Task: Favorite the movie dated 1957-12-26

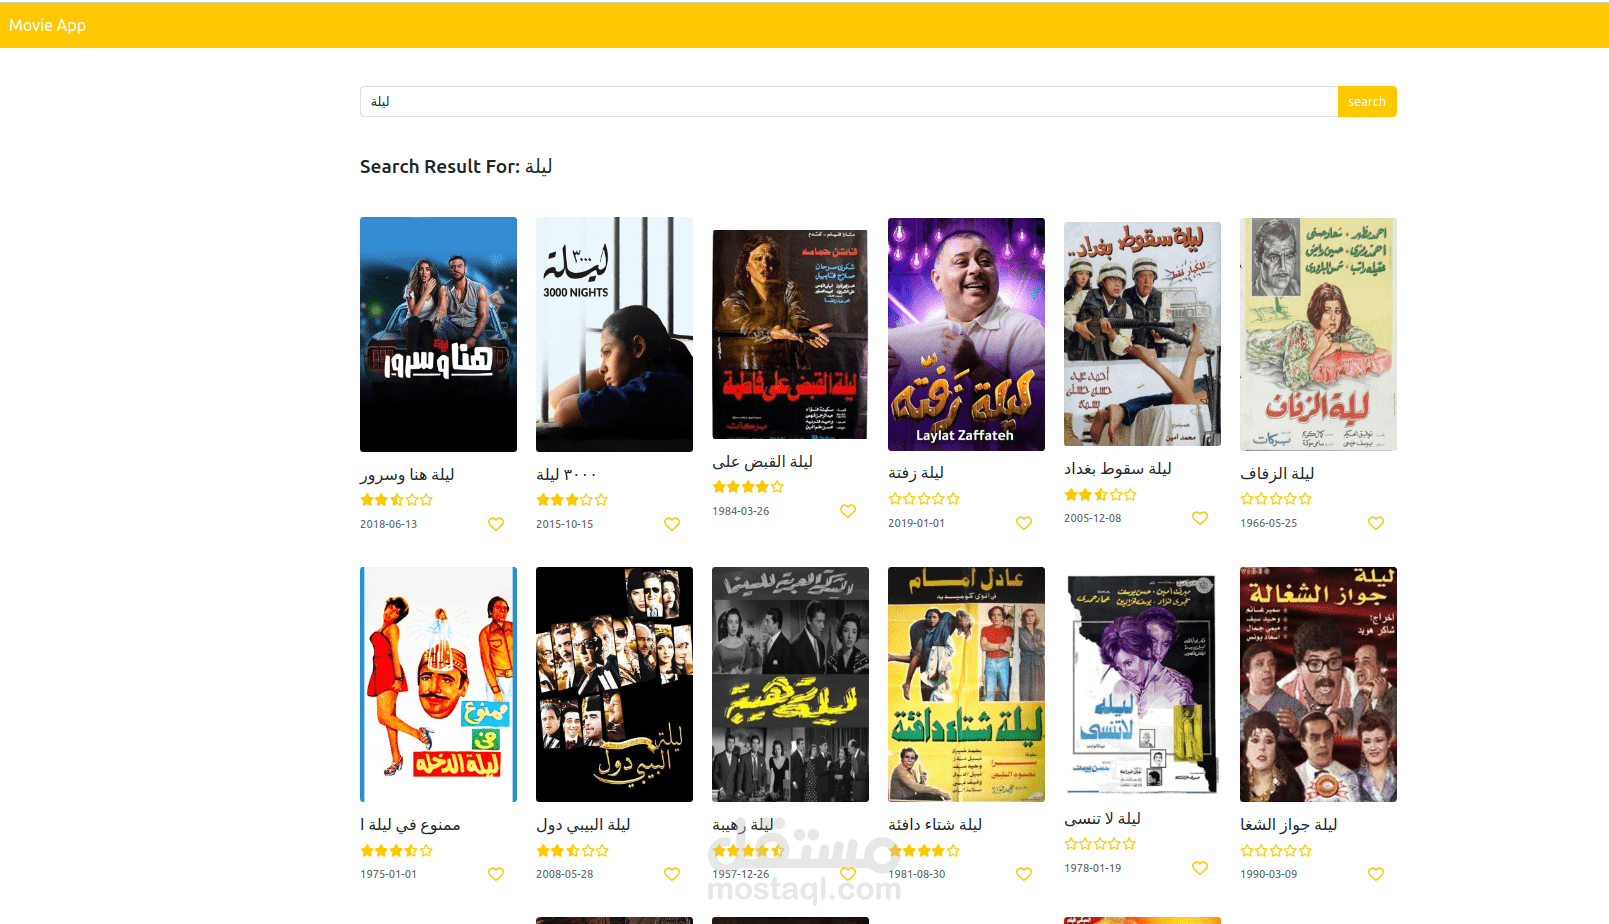Action: point(848,874)
